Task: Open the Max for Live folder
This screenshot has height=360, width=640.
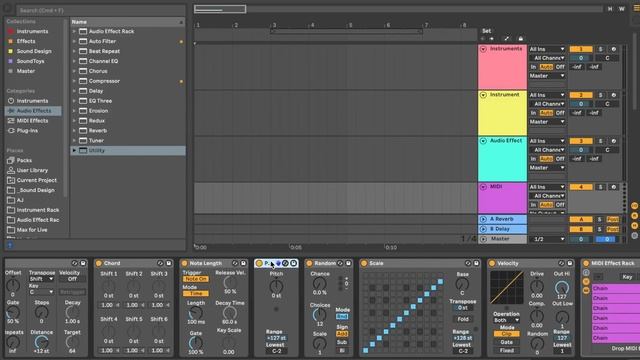Action: [32, 230]
